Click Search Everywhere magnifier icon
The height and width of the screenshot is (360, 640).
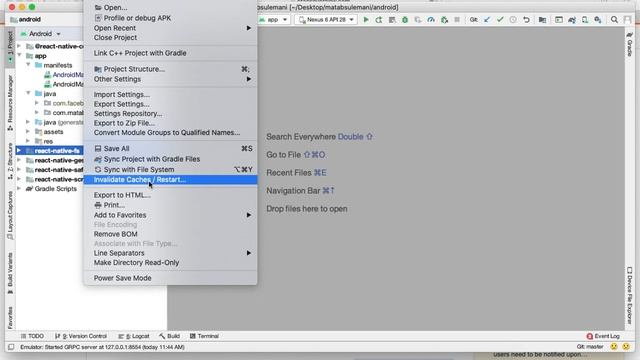[614, 20]
